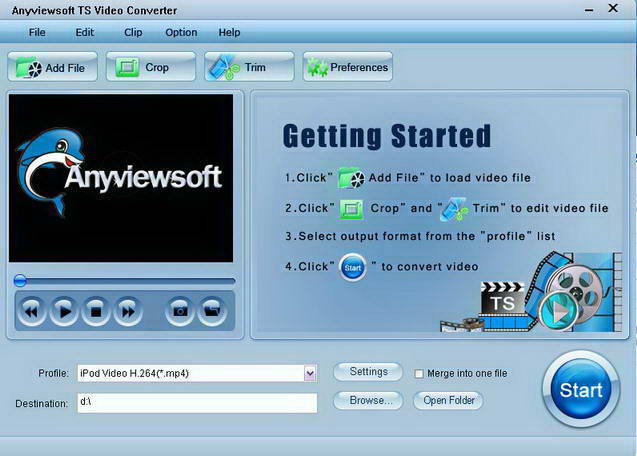Screen dimensions: 637x456
Task: Take a snapshot with the camera icon
Action: [180, 311]
